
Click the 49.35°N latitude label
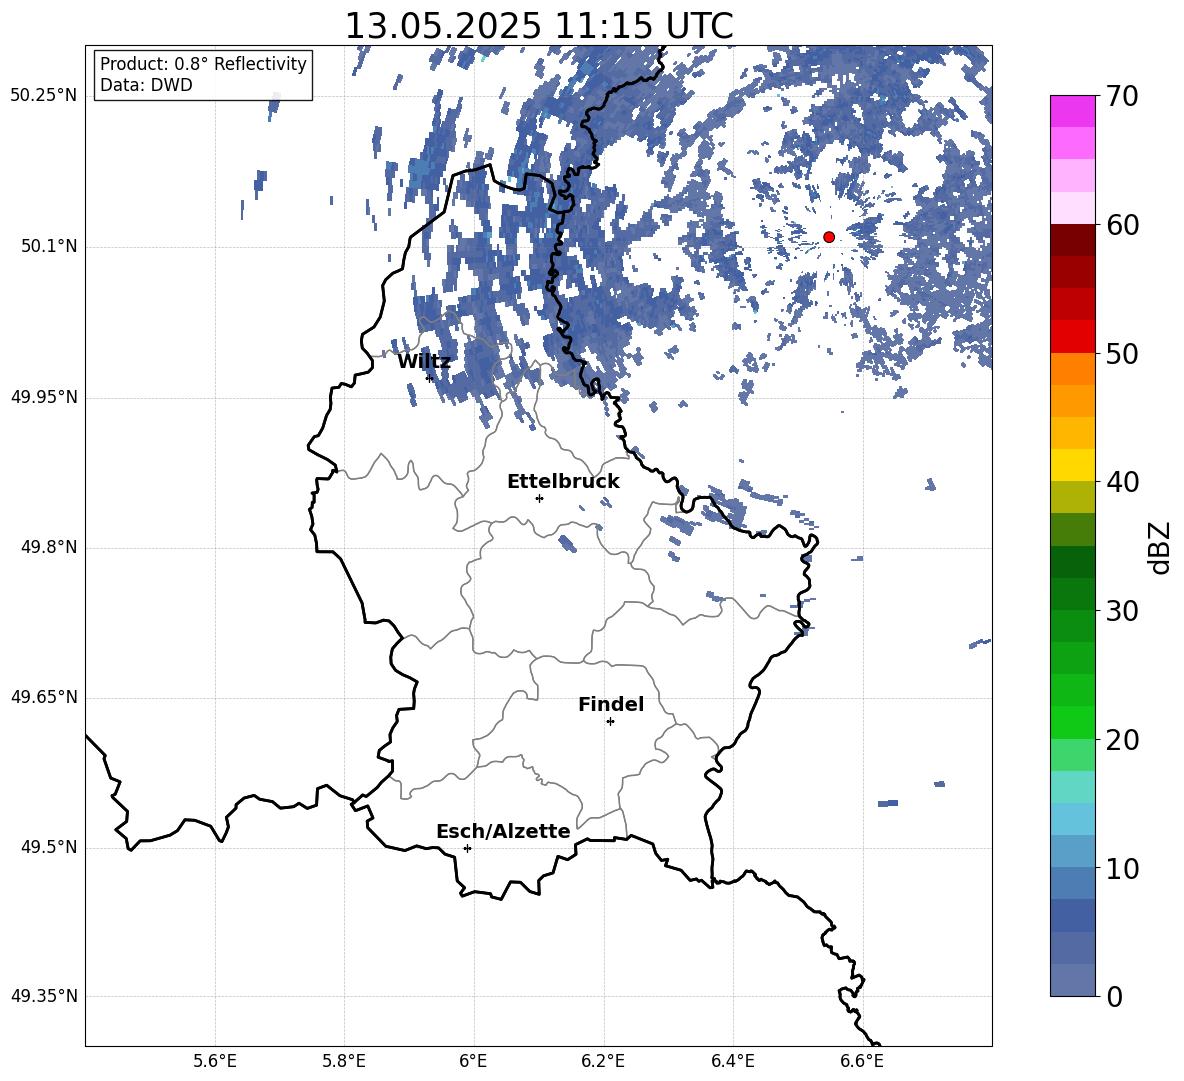[44, 997]
